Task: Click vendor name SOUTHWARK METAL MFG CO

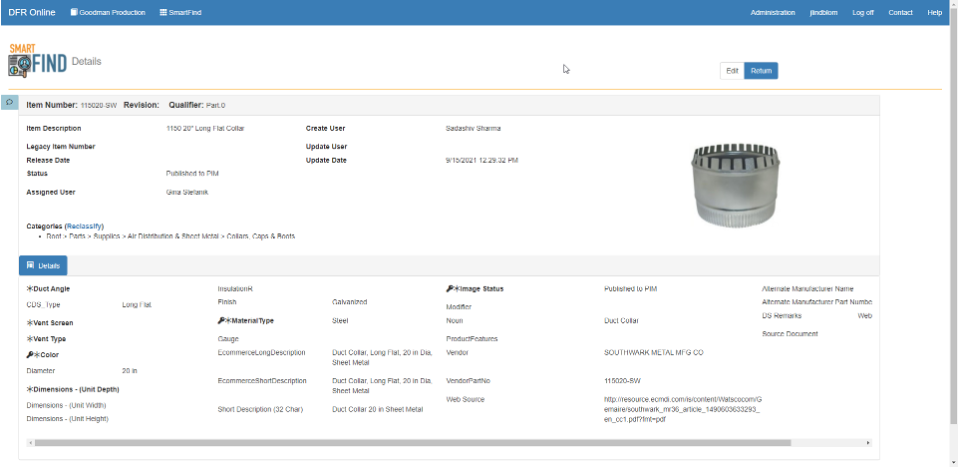Action: [653, 353]
